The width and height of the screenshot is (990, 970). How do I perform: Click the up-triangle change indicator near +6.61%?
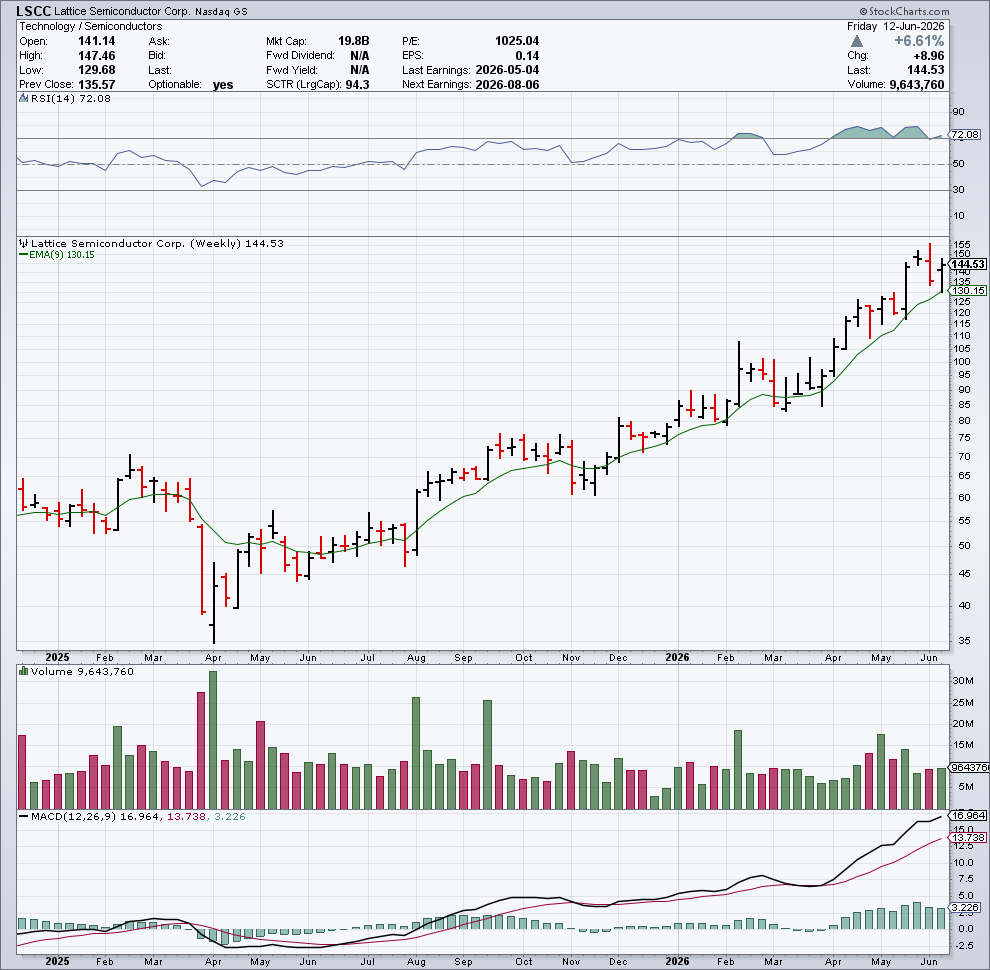coord(857,41)
